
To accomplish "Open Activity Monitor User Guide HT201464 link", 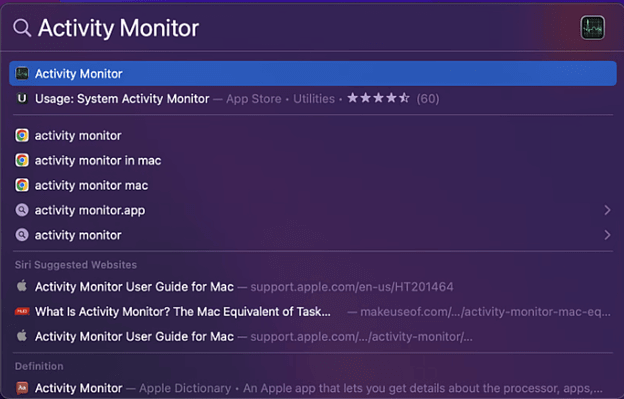I will [313, 287].
